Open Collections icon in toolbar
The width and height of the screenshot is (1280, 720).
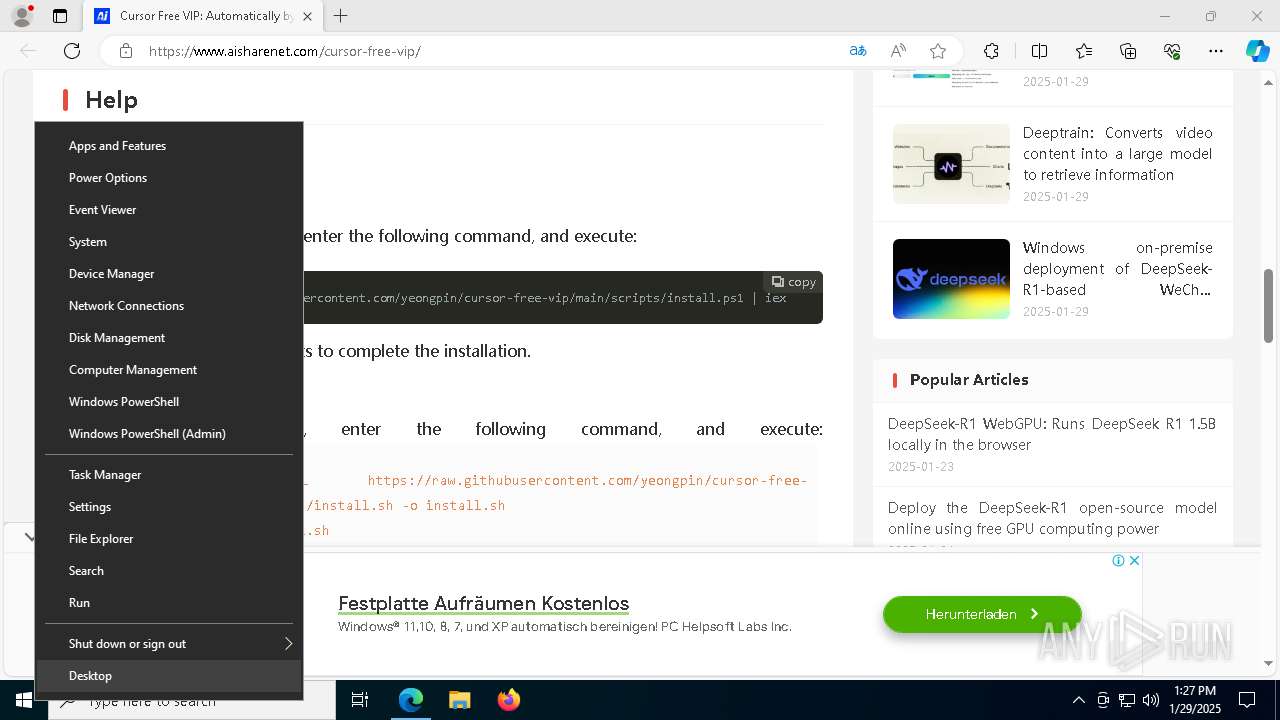click(1128, 51)
